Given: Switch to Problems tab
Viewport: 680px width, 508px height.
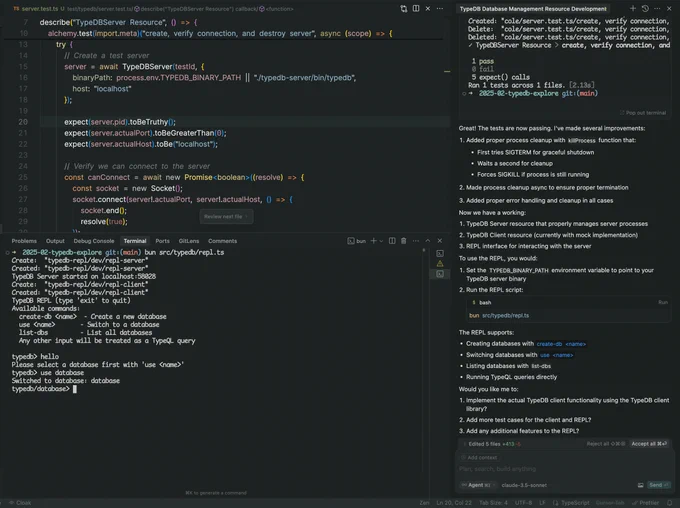Looking at the screenshot, I should point(24,241).
